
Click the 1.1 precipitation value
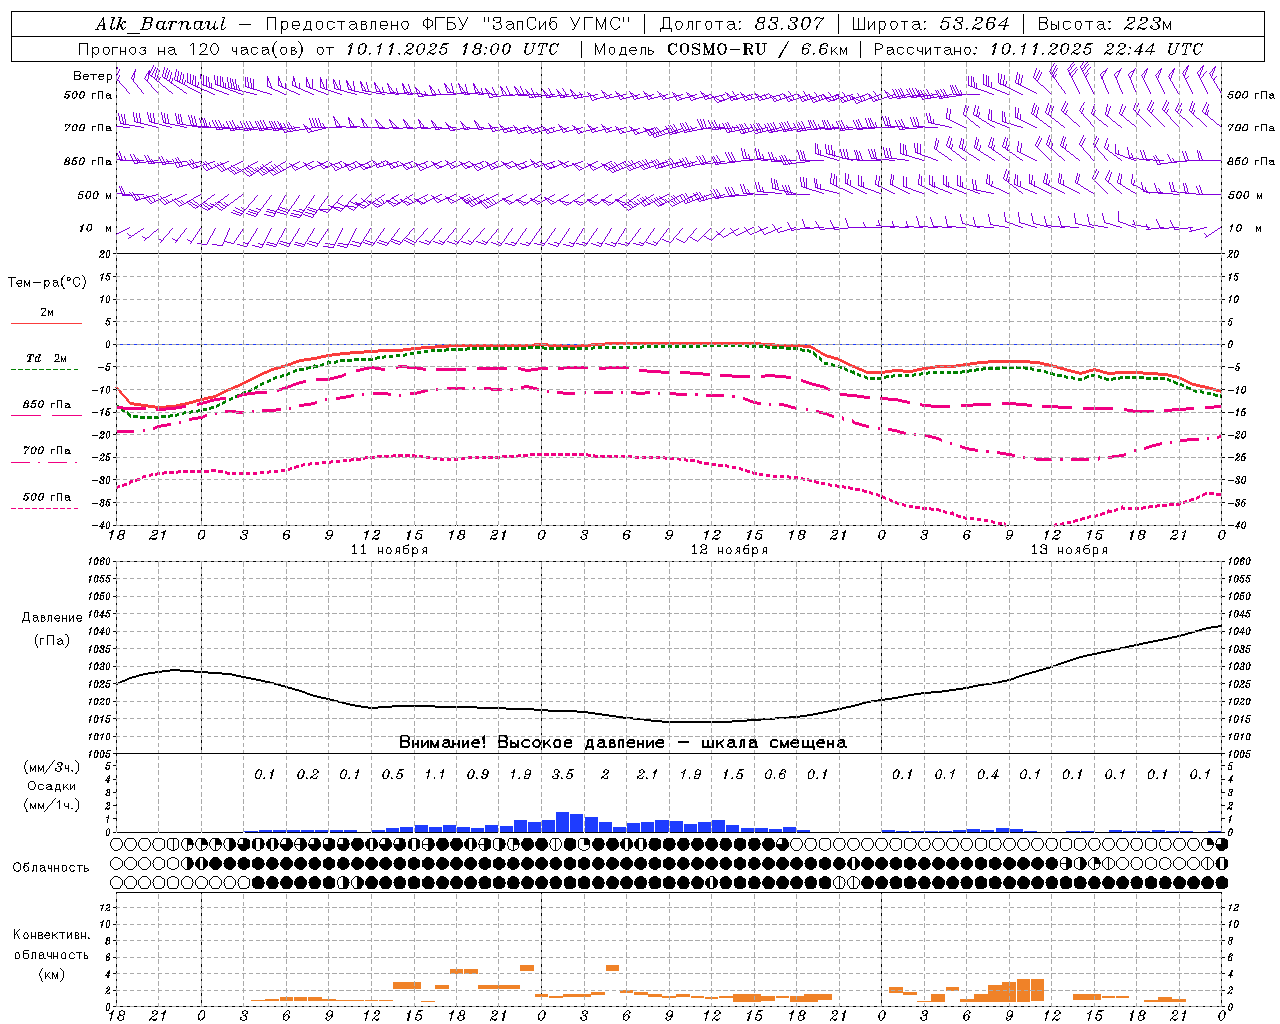[435, 775]
